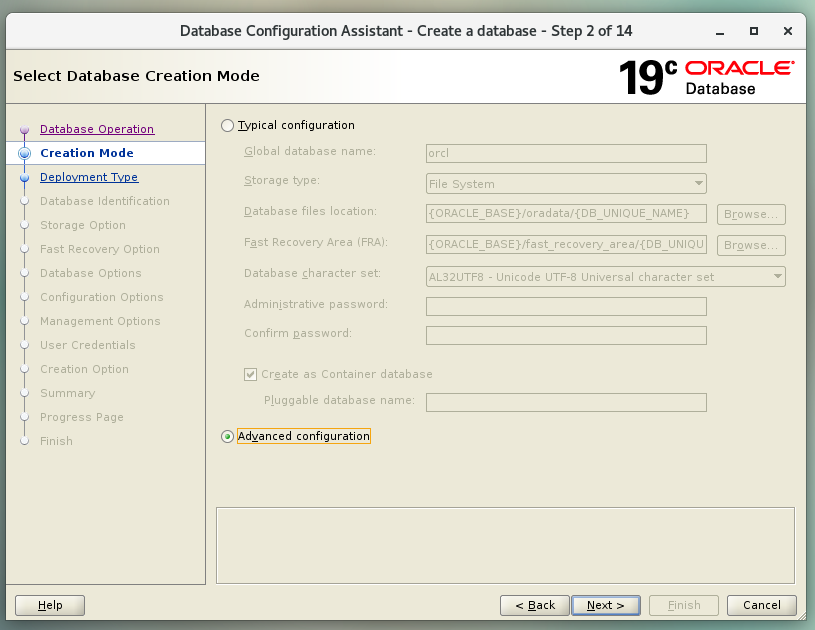Screen dimensions: 815x630
Task: Focus the Administrative password field
Action: [566, 306]
